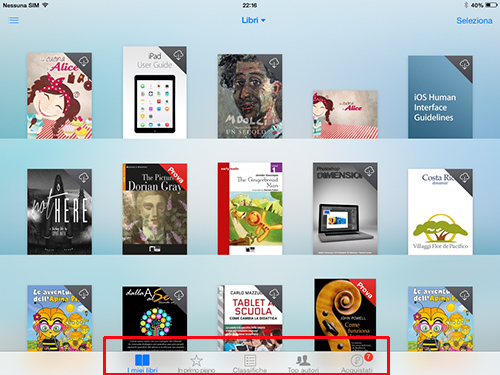Viewport: 500px width, 375px height.
Task: Open the In primo piano tab
Action: [196, 364]
